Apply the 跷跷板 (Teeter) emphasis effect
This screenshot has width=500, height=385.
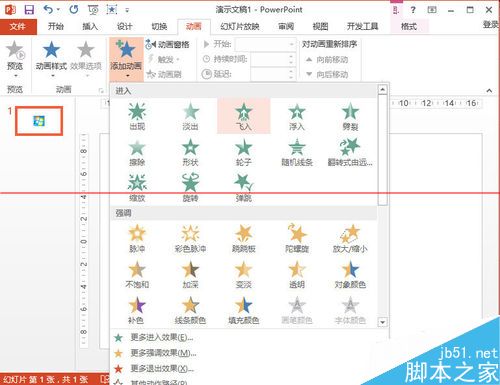[244, 238]
